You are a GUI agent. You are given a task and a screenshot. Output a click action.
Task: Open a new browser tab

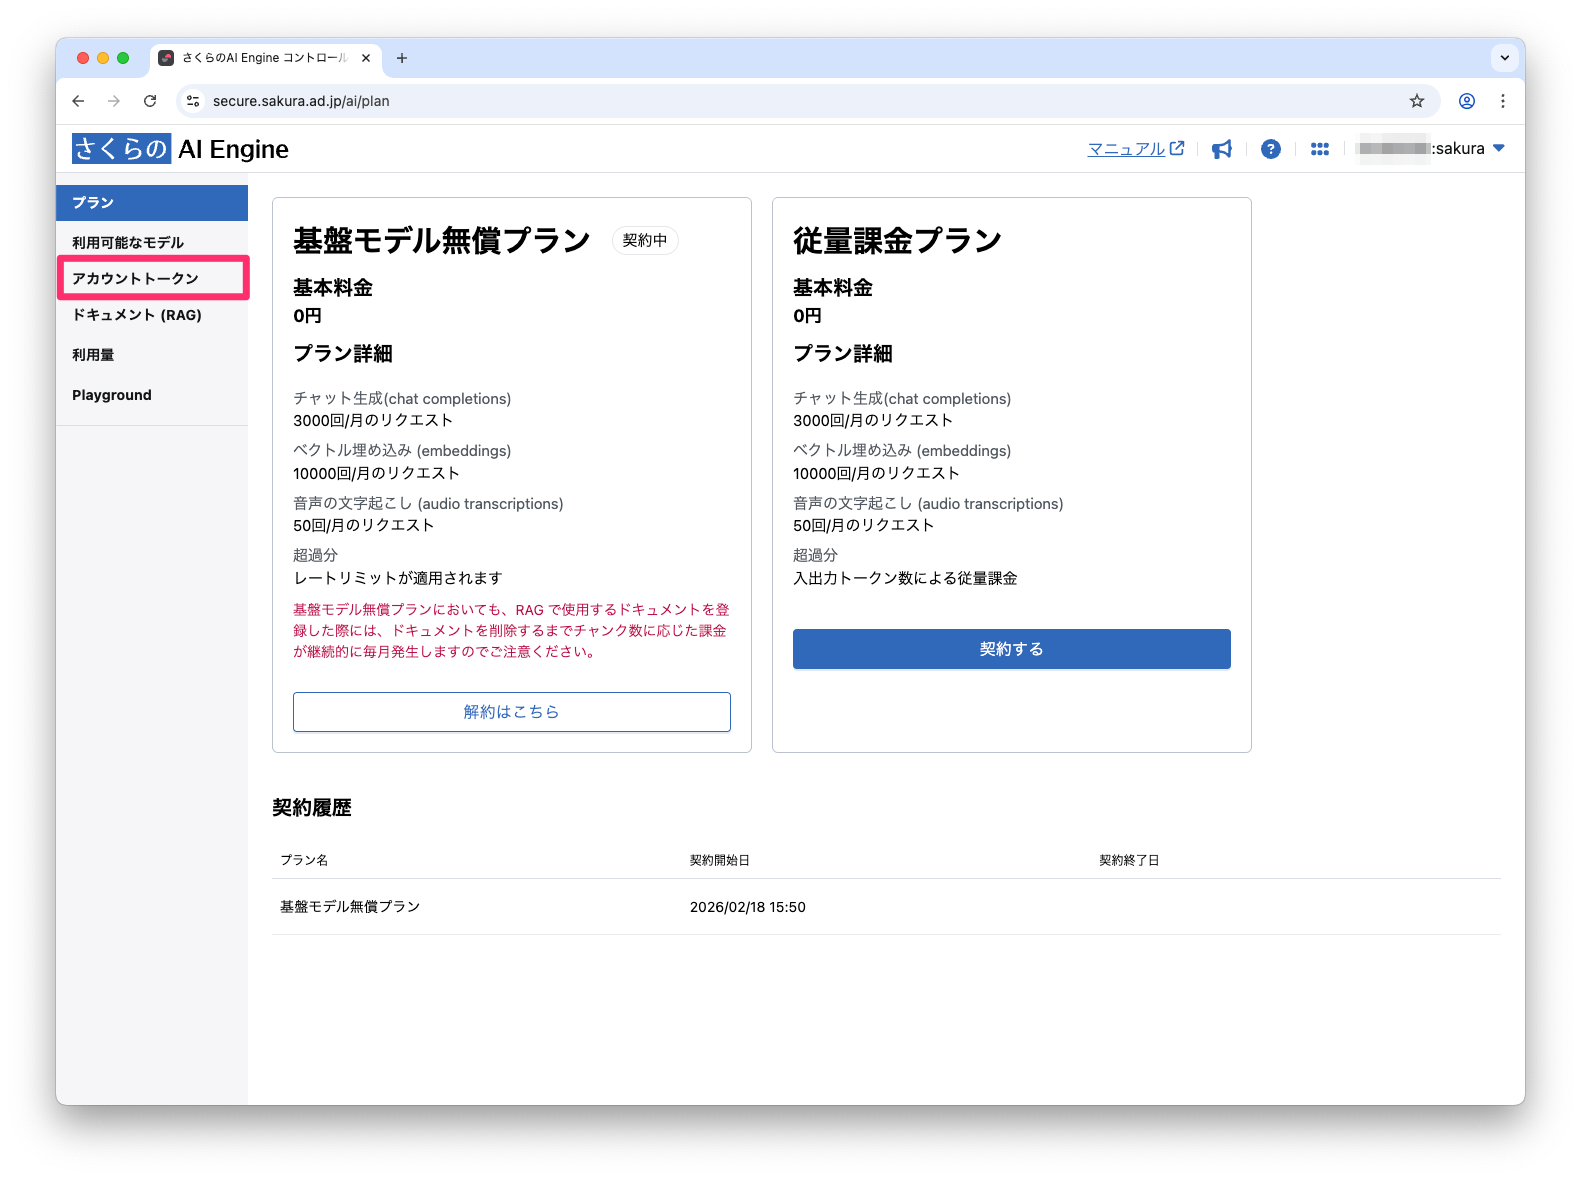pos(402,58)
